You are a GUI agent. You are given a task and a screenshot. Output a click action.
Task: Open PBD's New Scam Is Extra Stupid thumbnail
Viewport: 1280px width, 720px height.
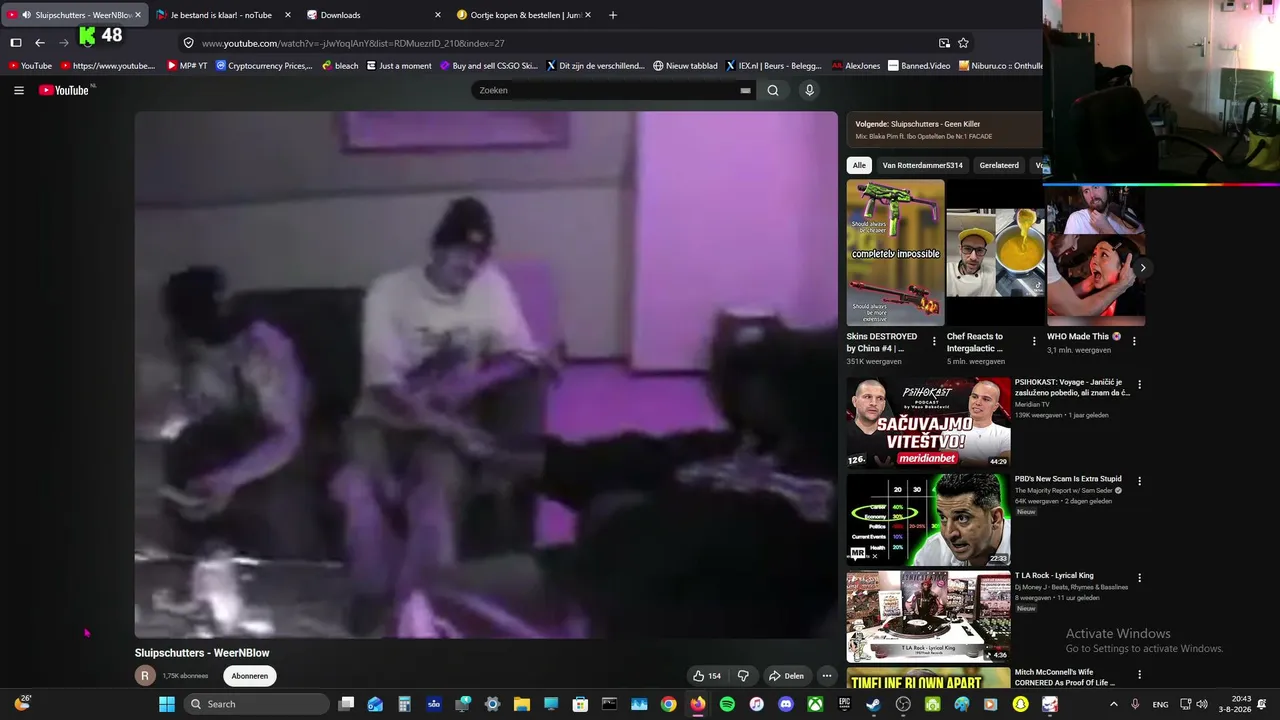point(928,519)
